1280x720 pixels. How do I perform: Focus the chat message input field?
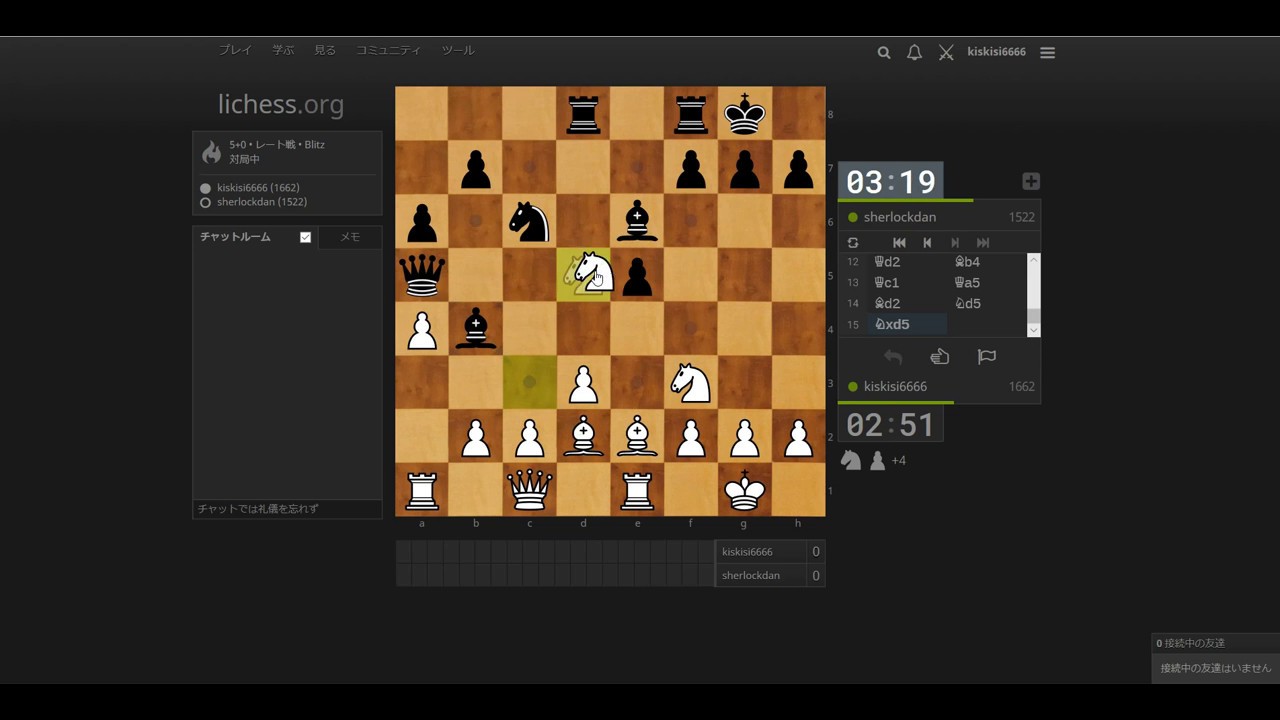[287, 509]
